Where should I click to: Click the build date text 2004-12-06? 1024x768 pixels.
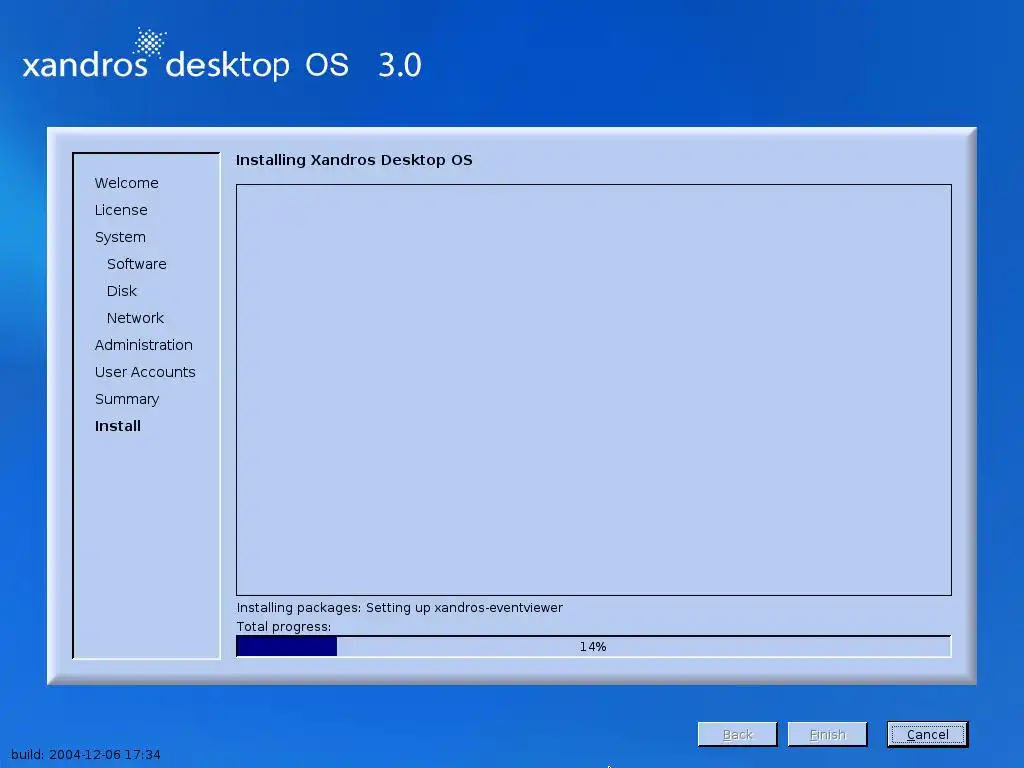tap(84, 754)
